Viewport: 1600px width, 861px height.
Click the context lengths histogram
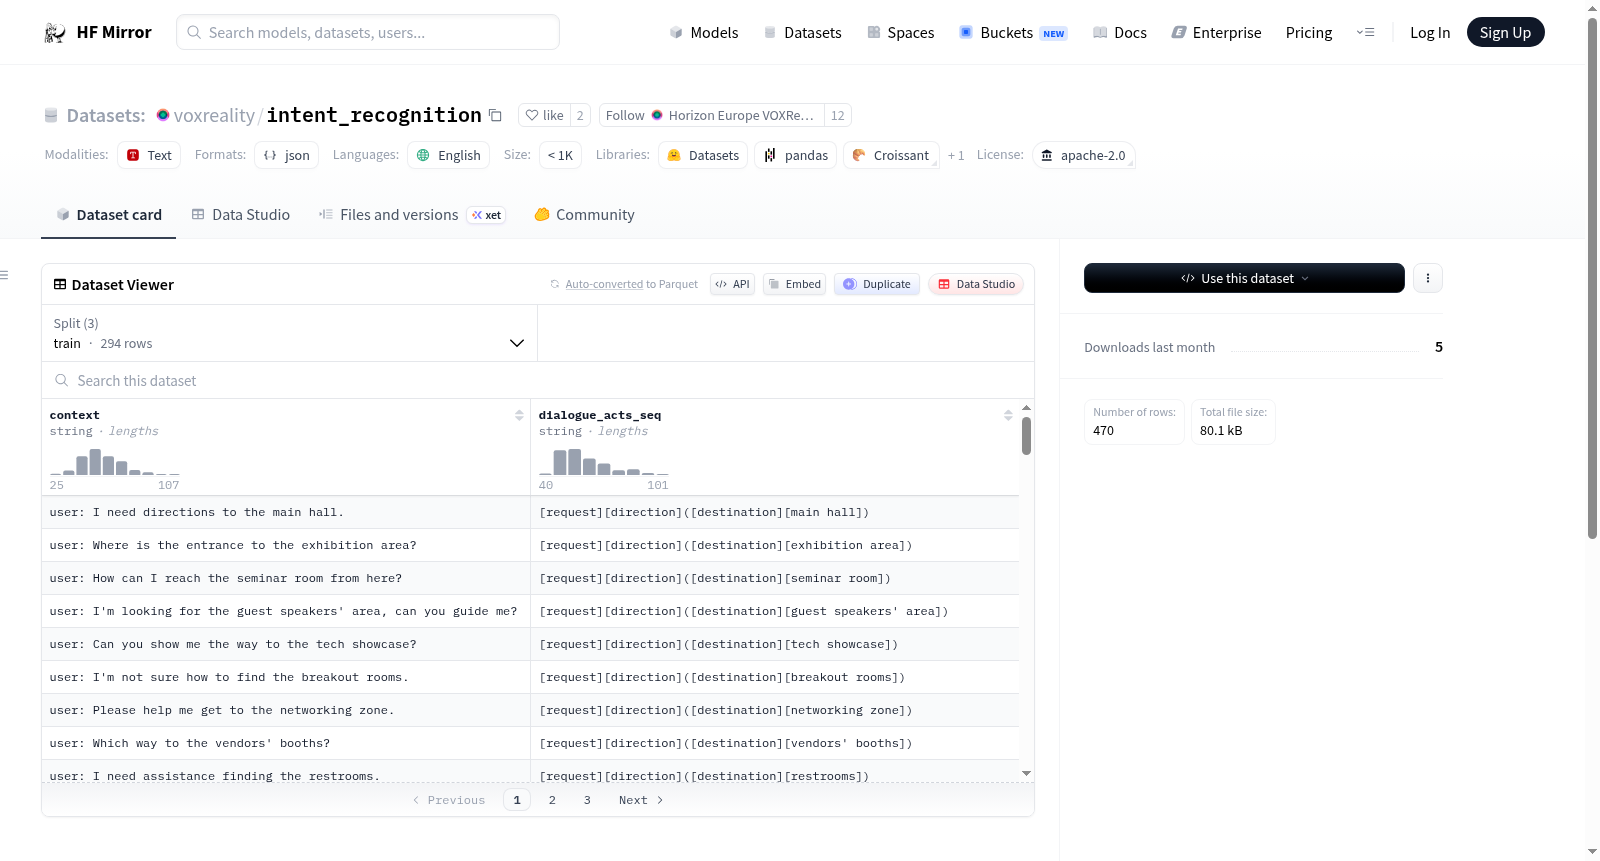click(x=115, y=462)
